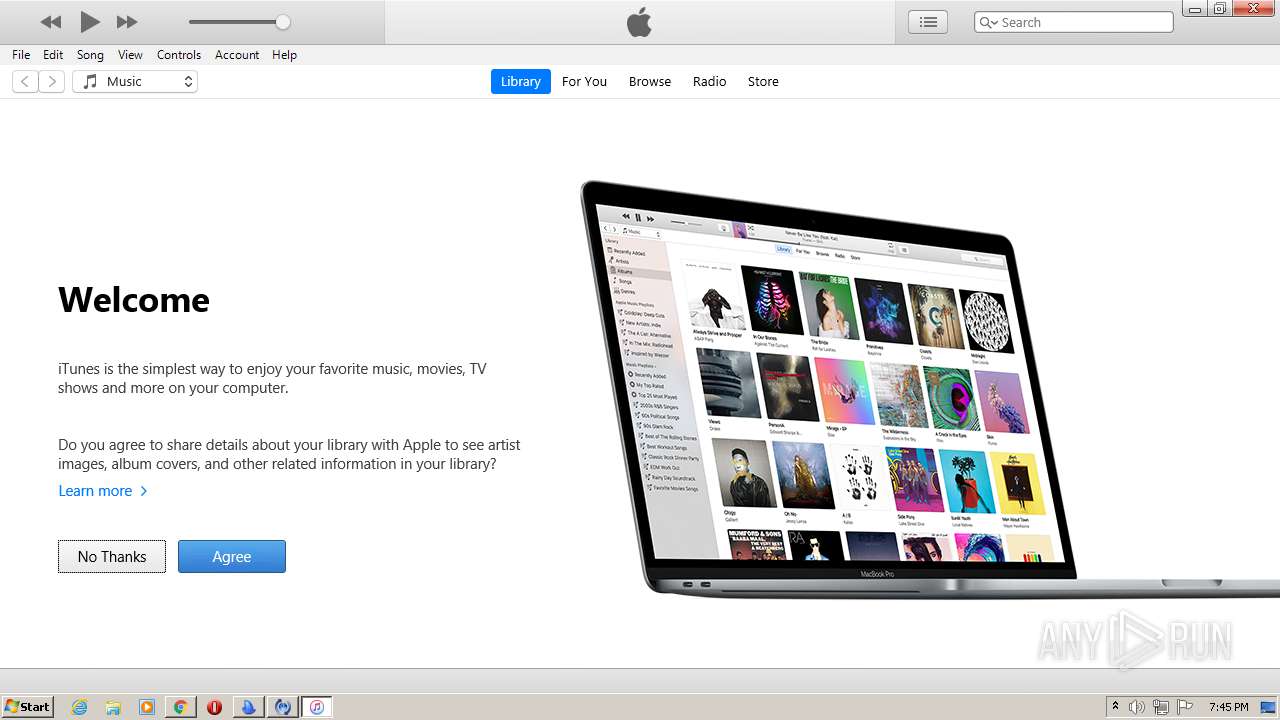Go forward with the right arrow button

52,82
